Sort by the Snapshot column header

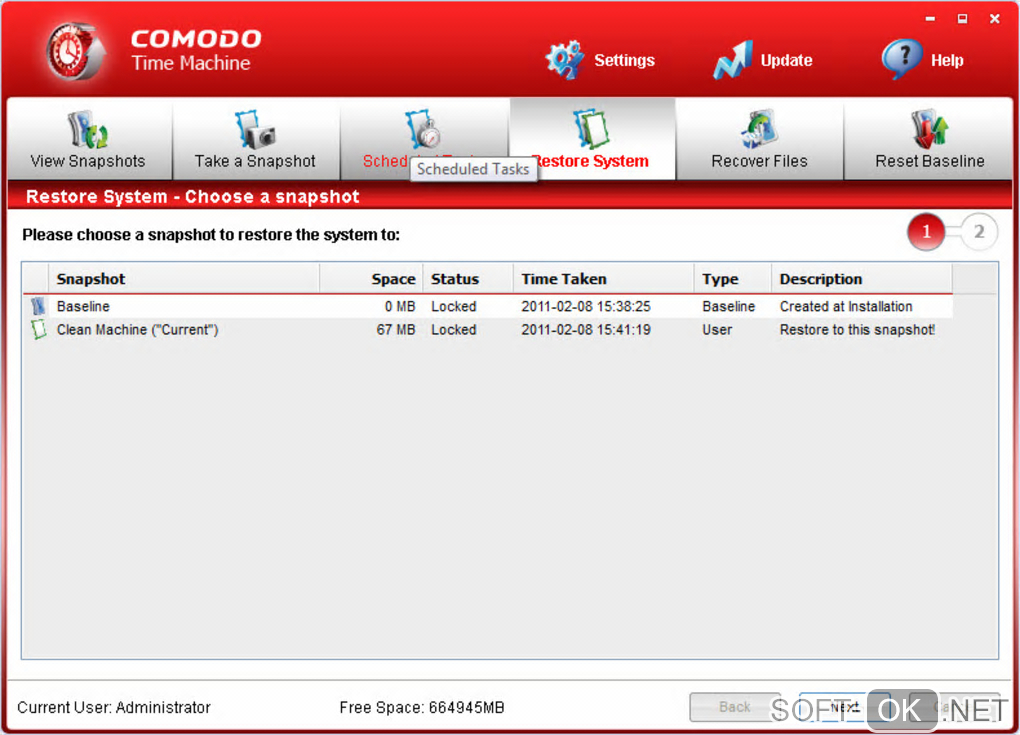pyautogui.click(x=184, y=279)
